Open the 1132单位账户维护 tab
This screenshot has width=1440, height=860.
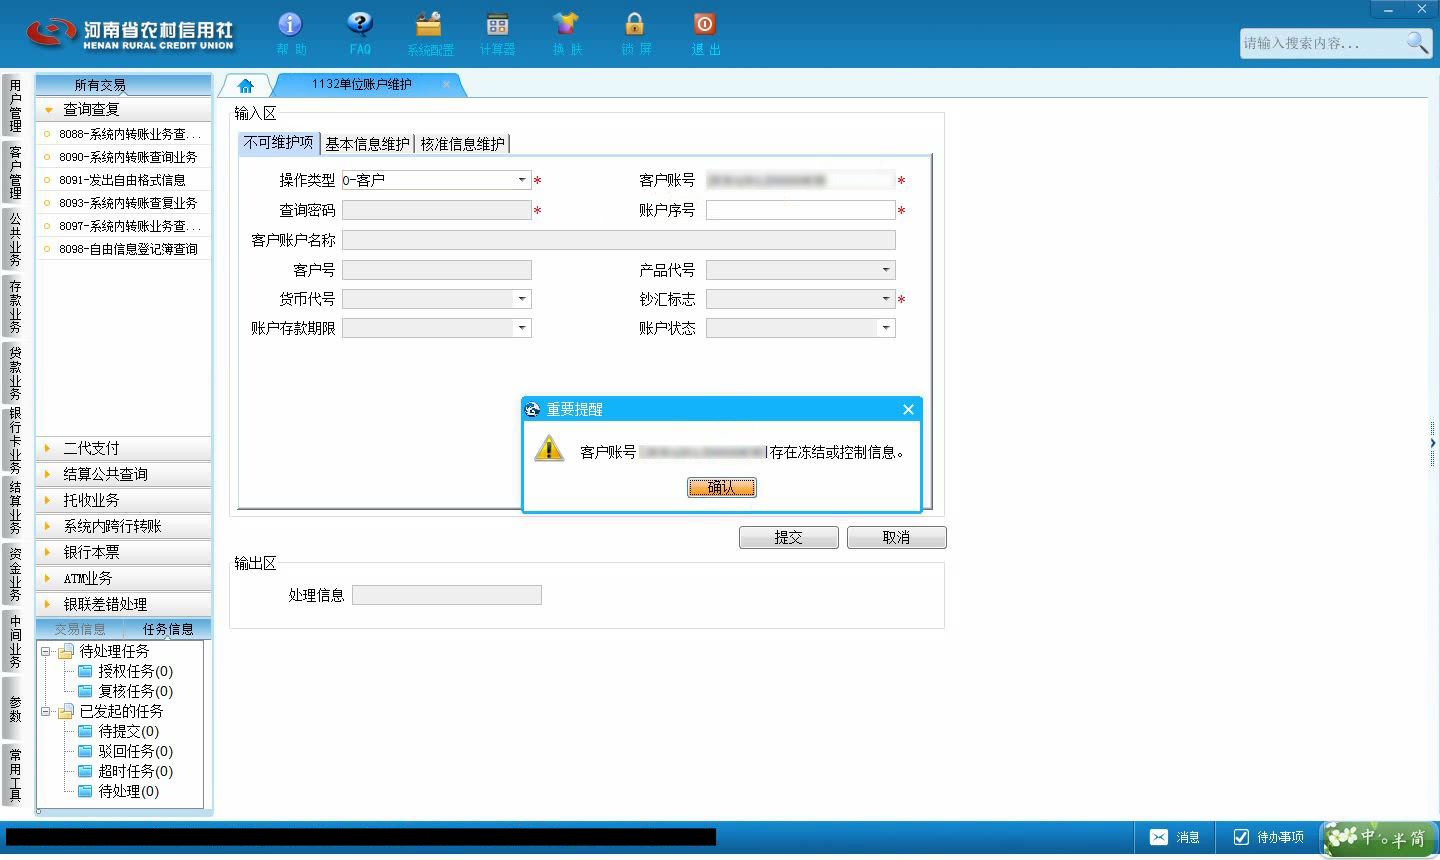tap(362, 84)
